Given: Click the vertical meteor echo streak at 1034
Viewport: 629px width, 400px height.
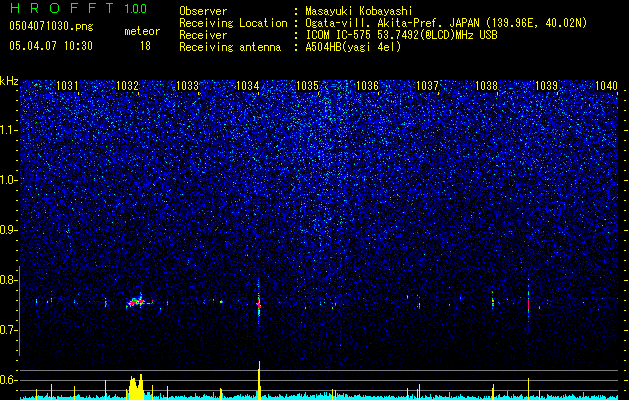Looking at the screenshot, I should pyautogui.click(x=259, y=302).
